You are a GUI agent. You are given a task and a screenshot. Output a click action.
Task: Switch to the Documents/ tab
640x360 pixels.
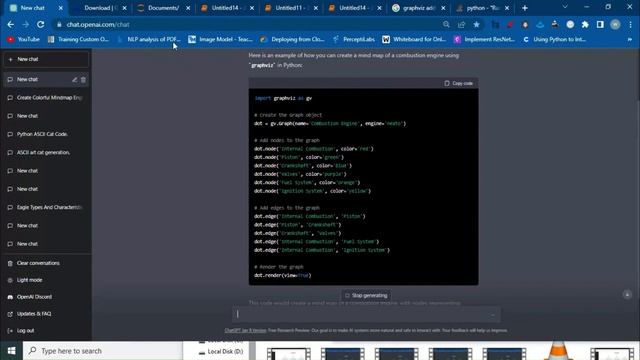(163, 8)
